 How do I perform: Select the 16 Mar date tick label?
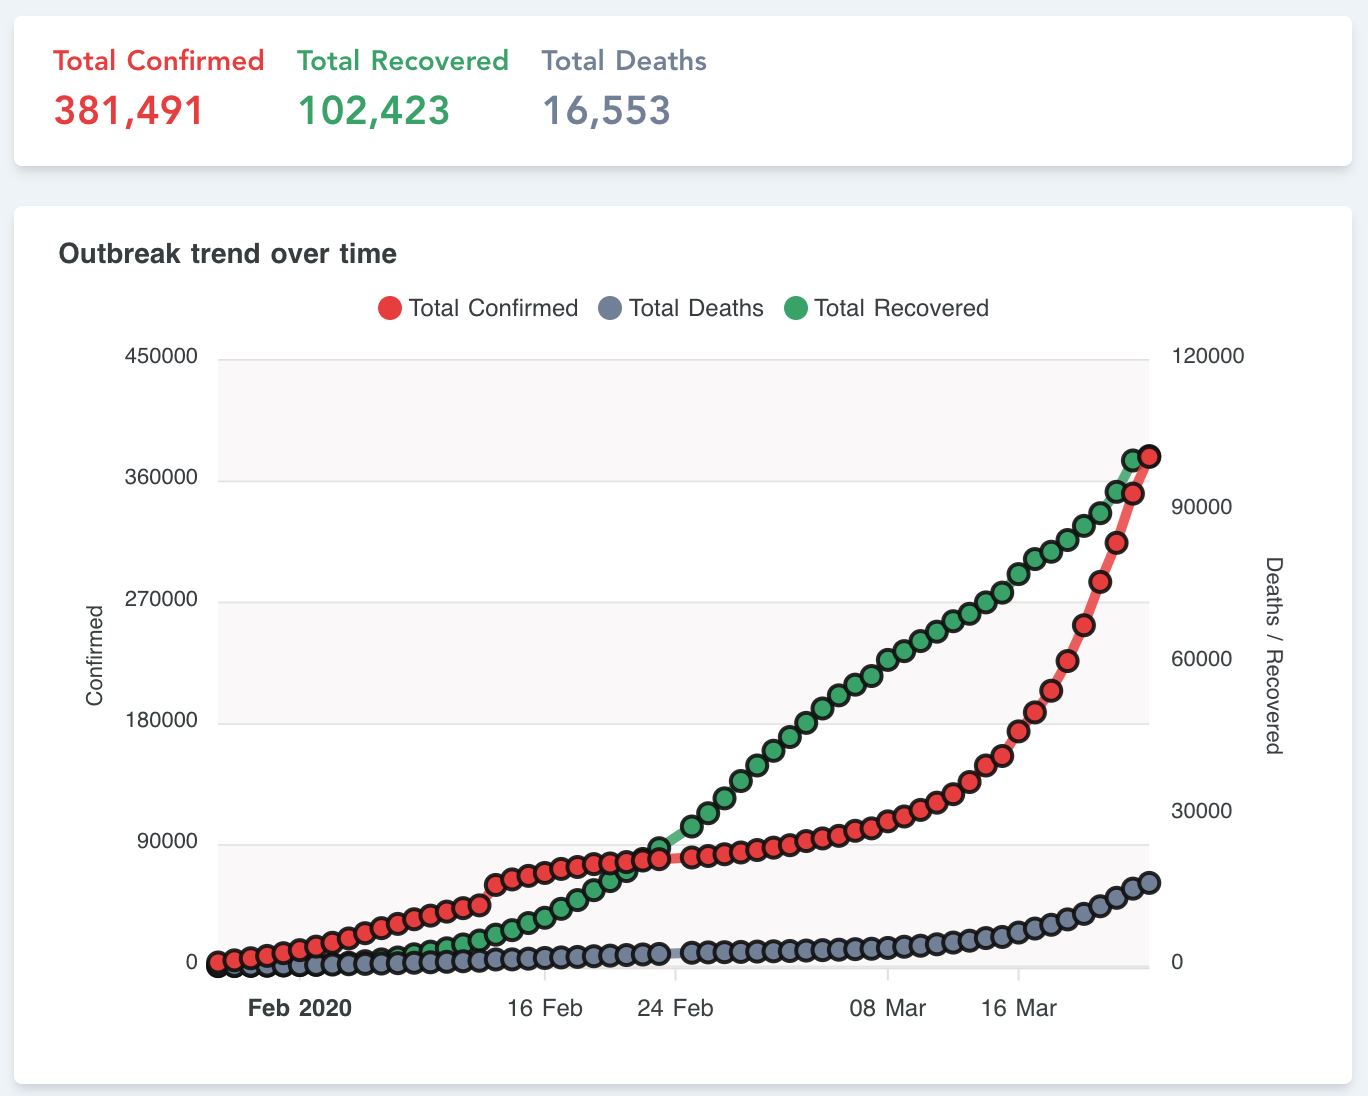coord(1018,1008)
